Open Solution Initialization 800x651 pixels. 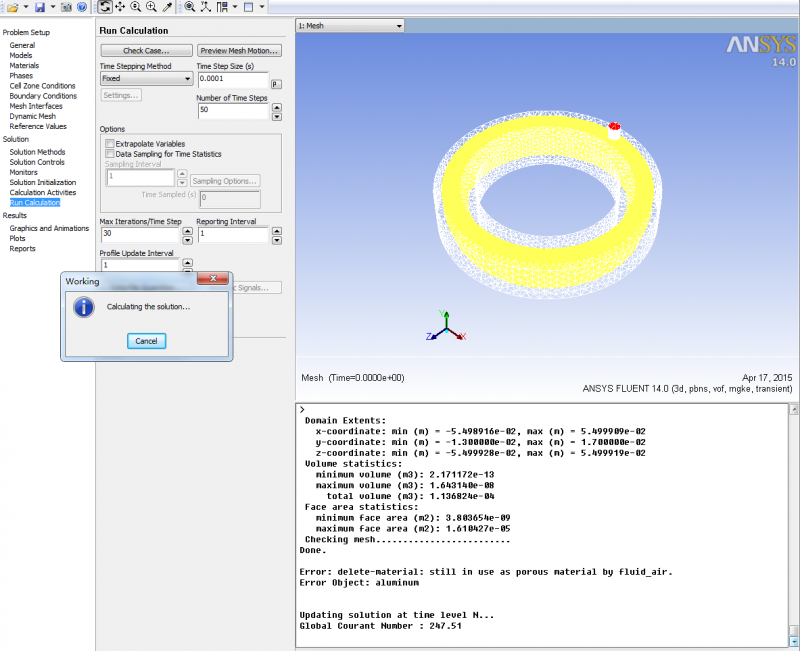coord(43,183)
